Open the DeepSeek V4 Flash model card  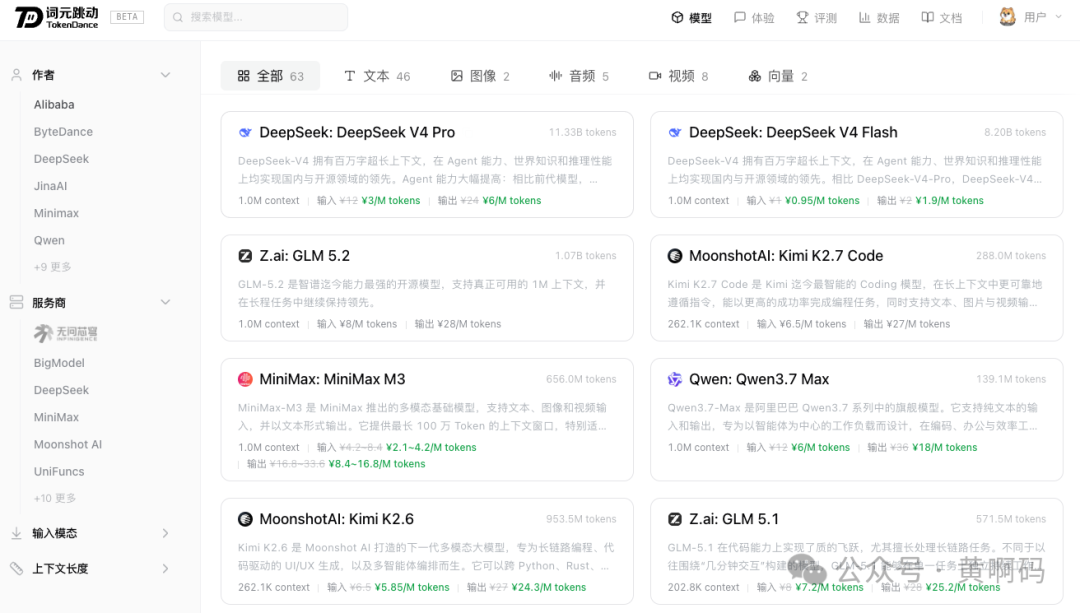pyautogui.click(x=856, y=165)
